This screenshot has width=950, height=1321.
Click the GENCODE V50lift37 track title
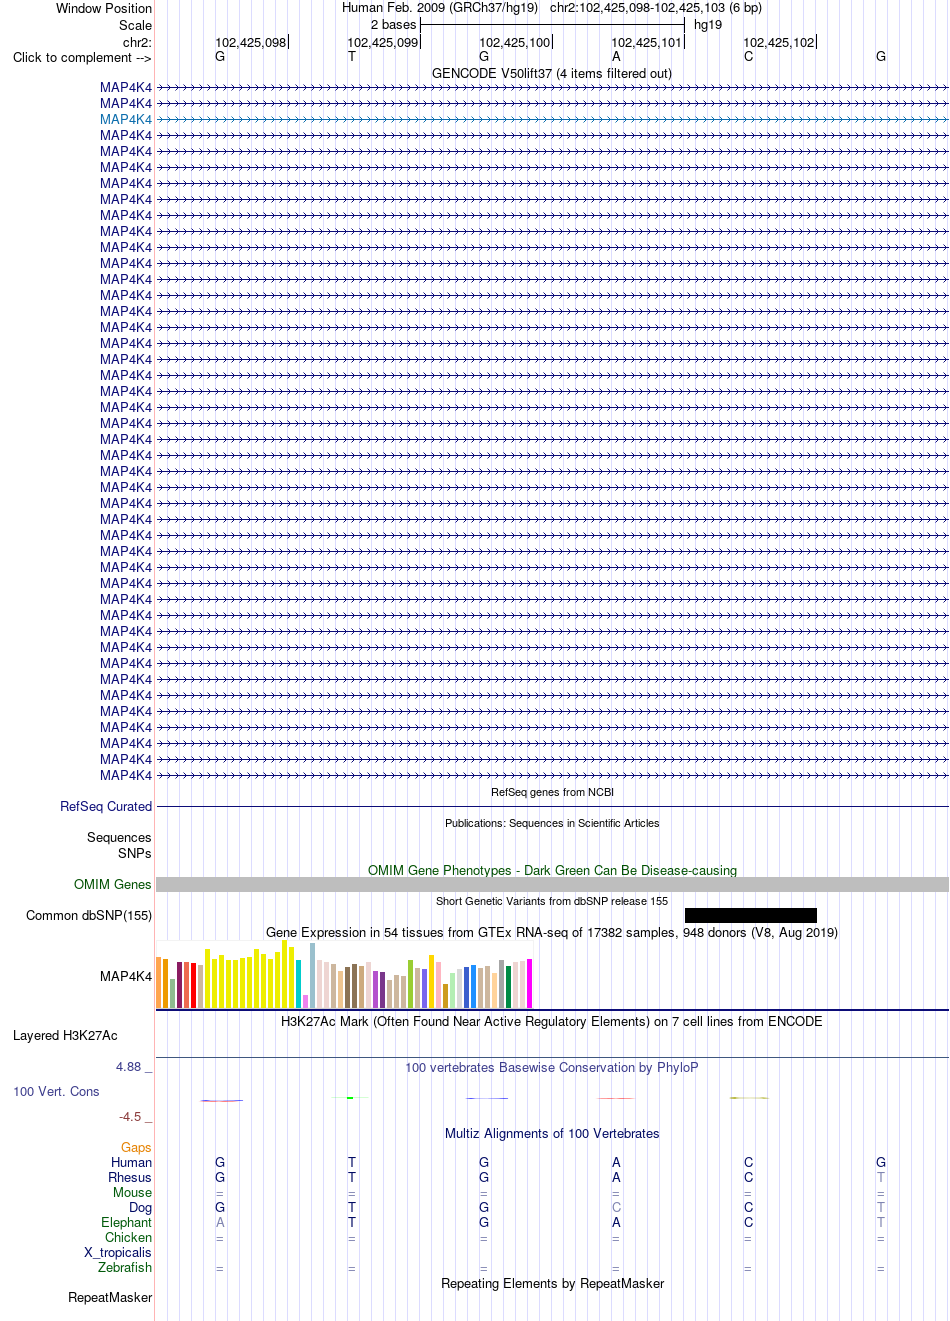552,73
